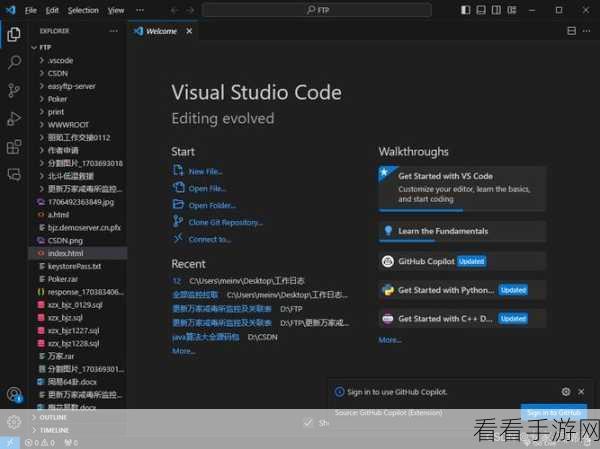Image resolution: width=600 pixels, height=449 pixels.
Task: Open recent folder 12 on Desktop
Action: (x=176, y=281)
